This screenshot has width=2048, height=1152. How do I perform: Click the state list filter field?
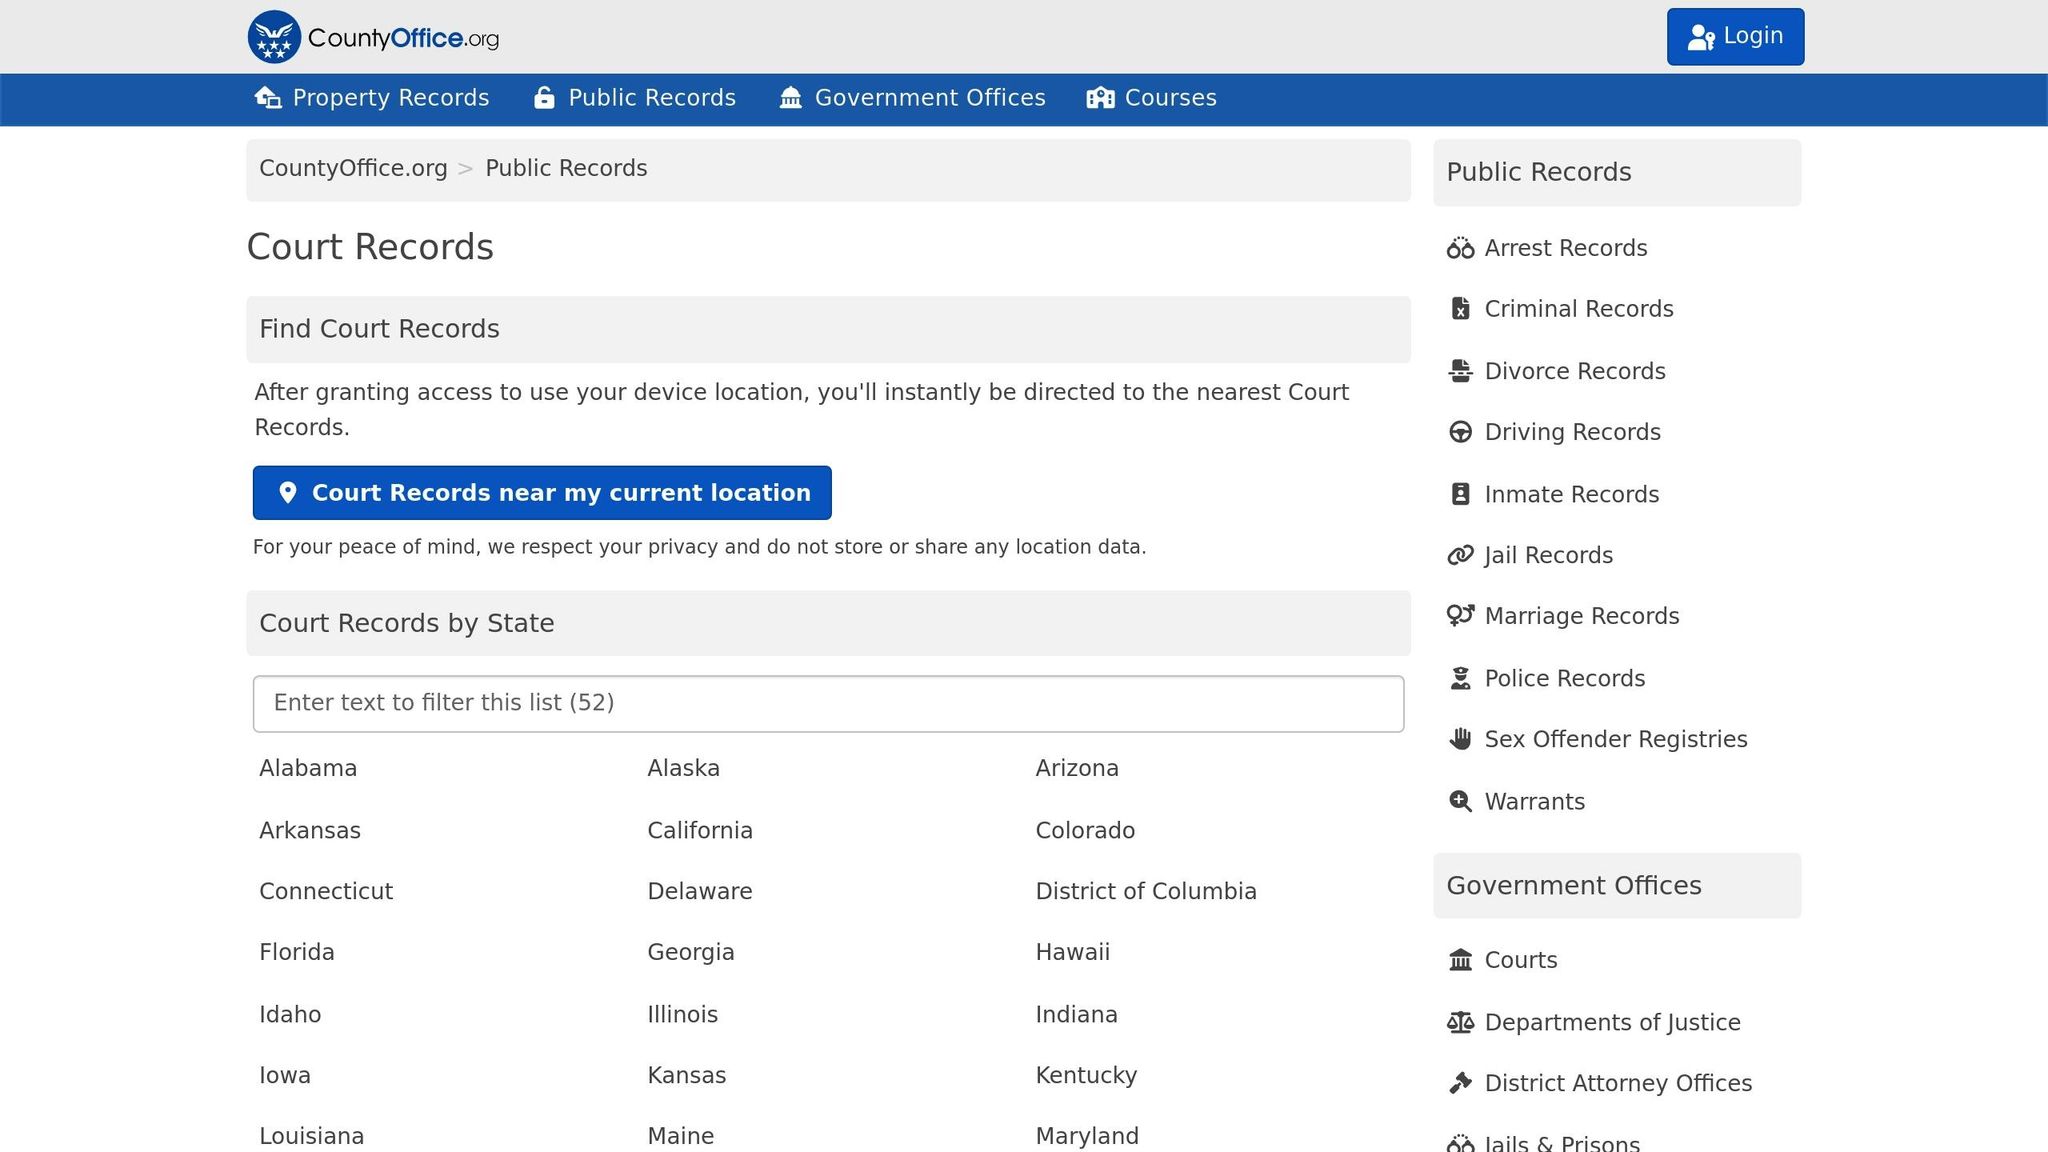point(827,703)
